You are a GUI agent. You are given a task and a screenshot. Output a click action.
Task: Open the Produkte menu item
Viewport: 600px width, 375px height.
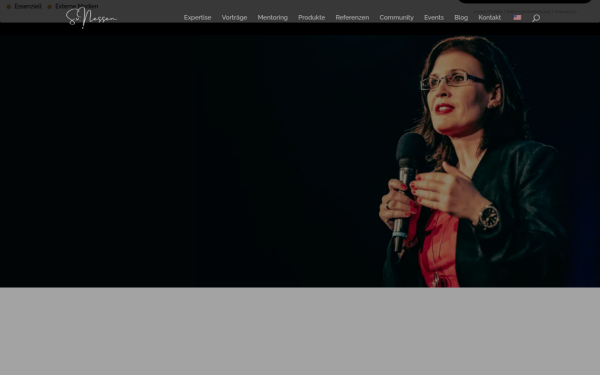tap(311, 18)
